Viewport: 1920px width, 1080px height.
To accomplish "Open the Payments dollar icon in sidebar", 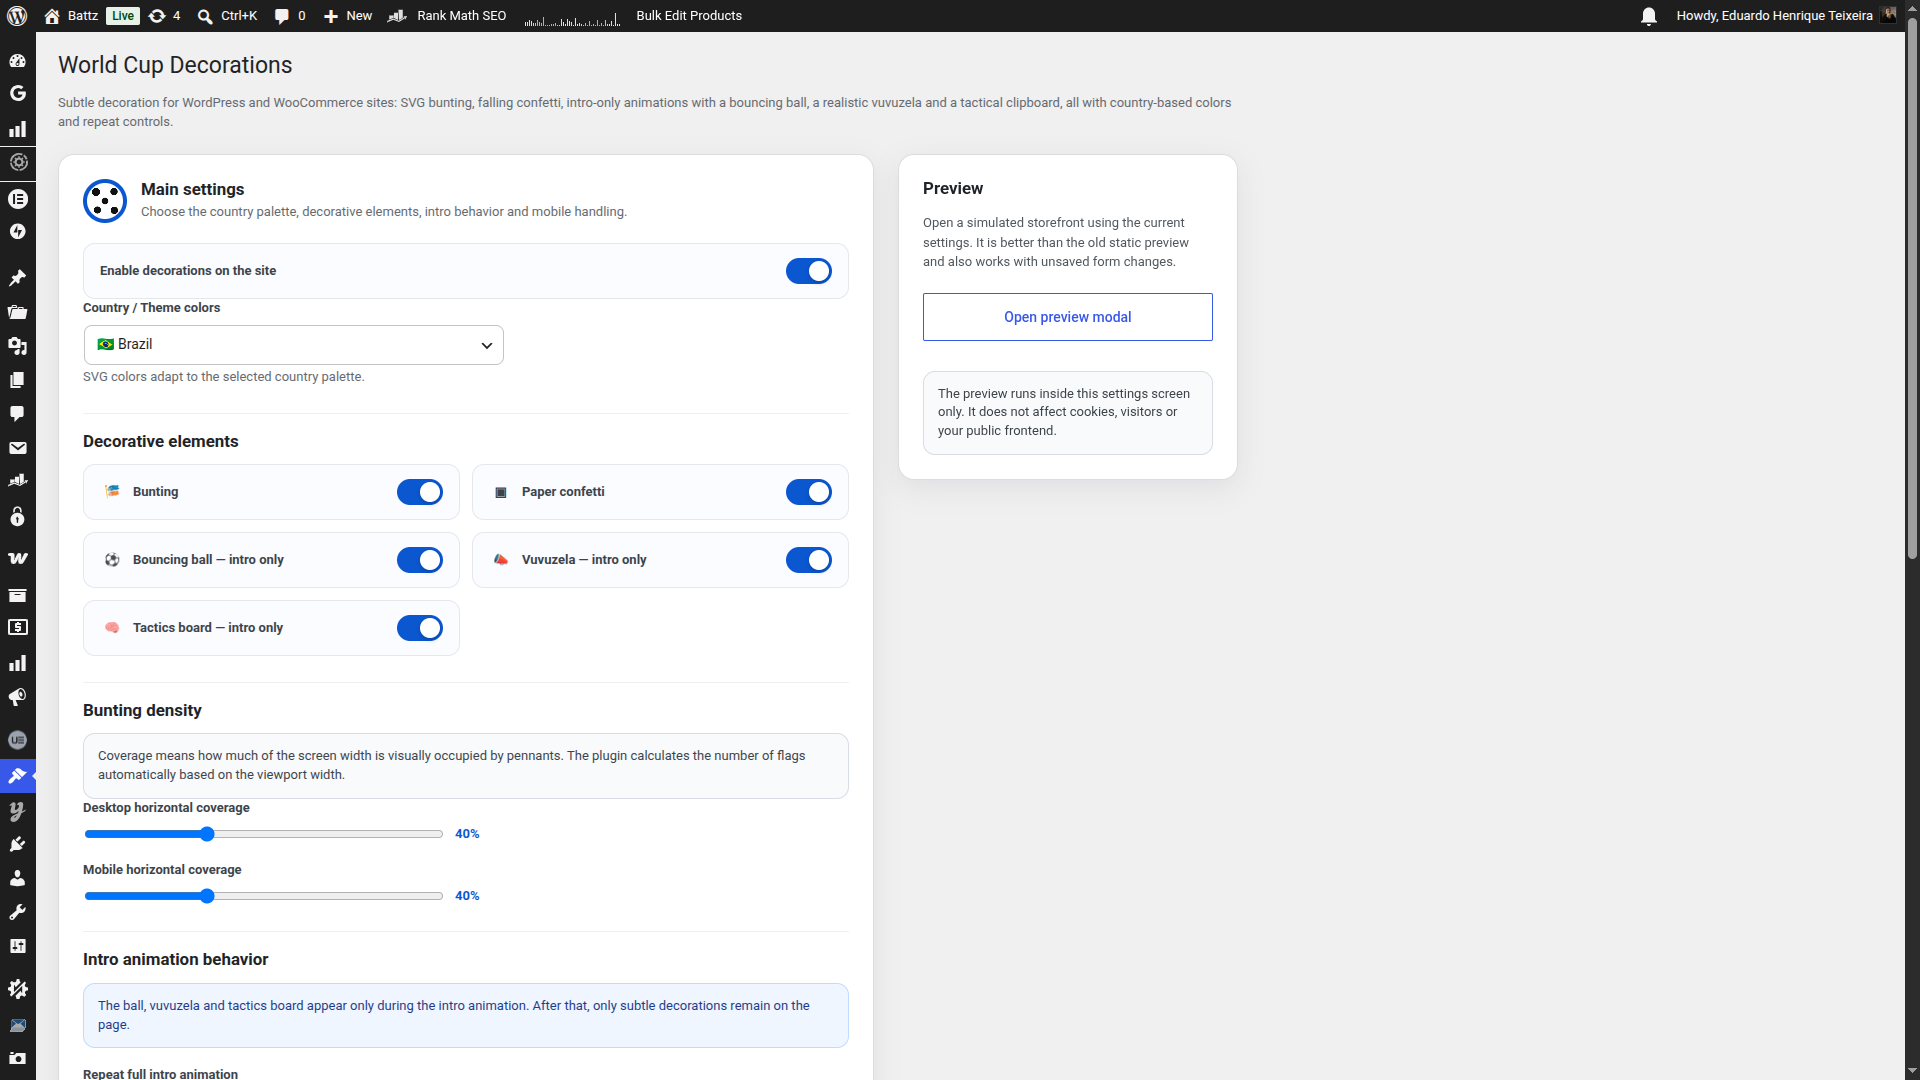I will click(x=17, y=627).
